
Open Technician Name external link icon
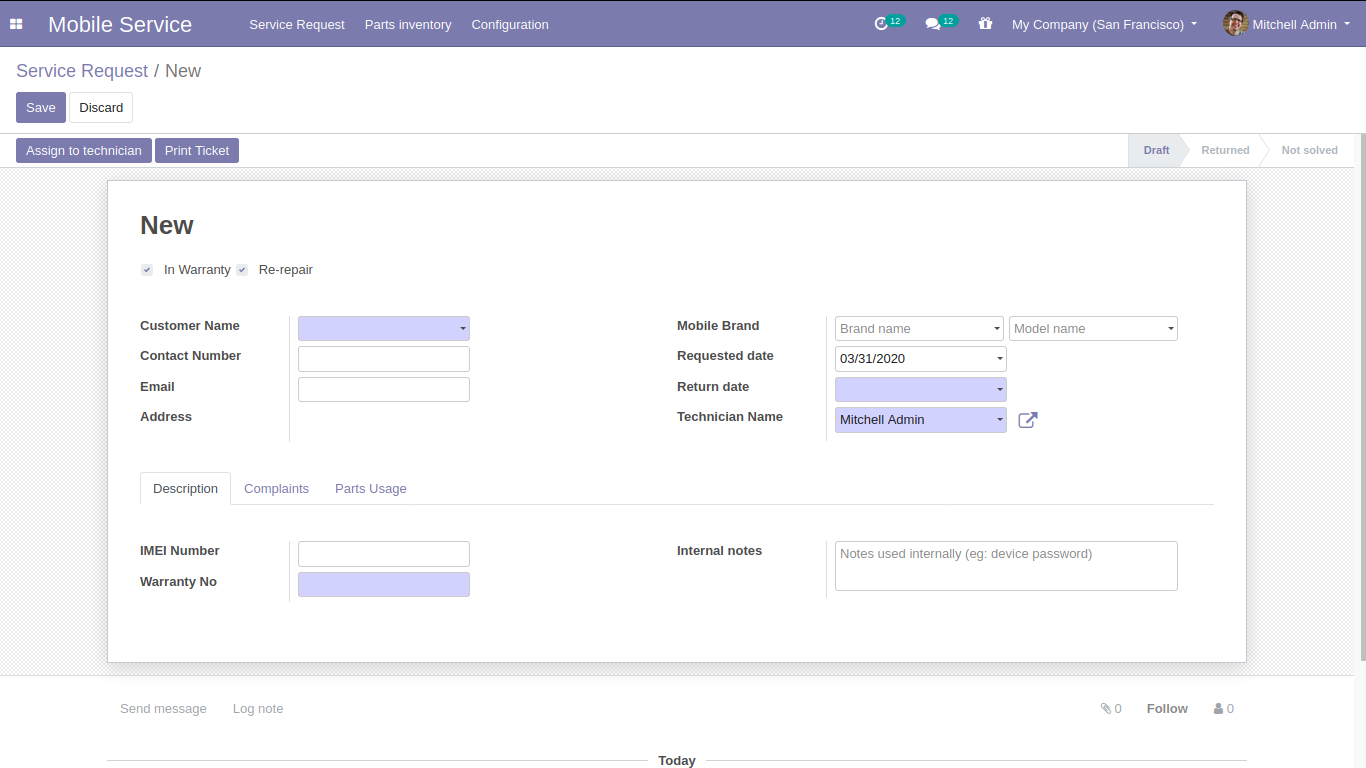click(1027, 420)
